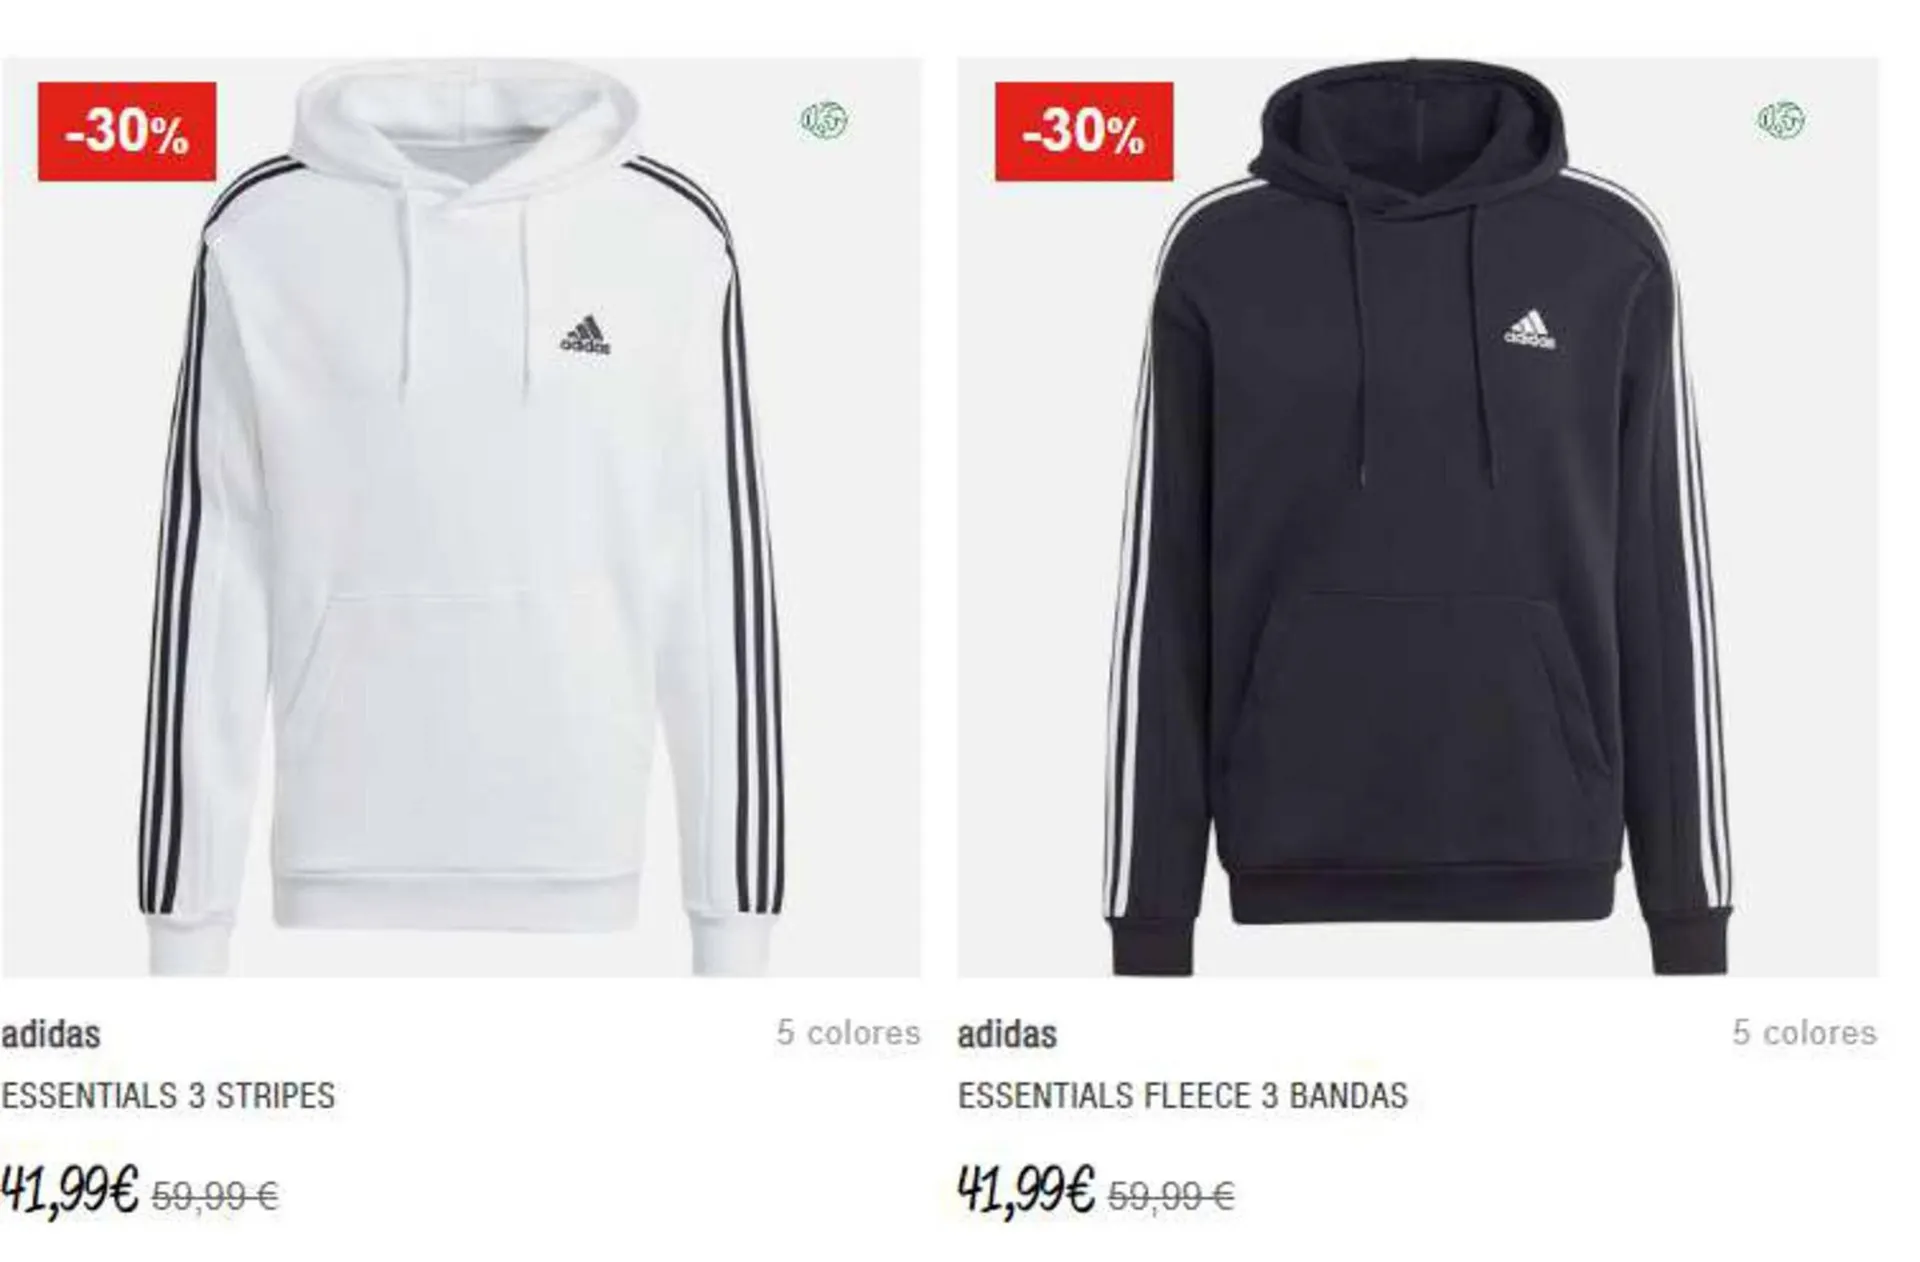
Task: Click the adidas logo on the black hoodie chest
Action: (x=1530, y=330)
